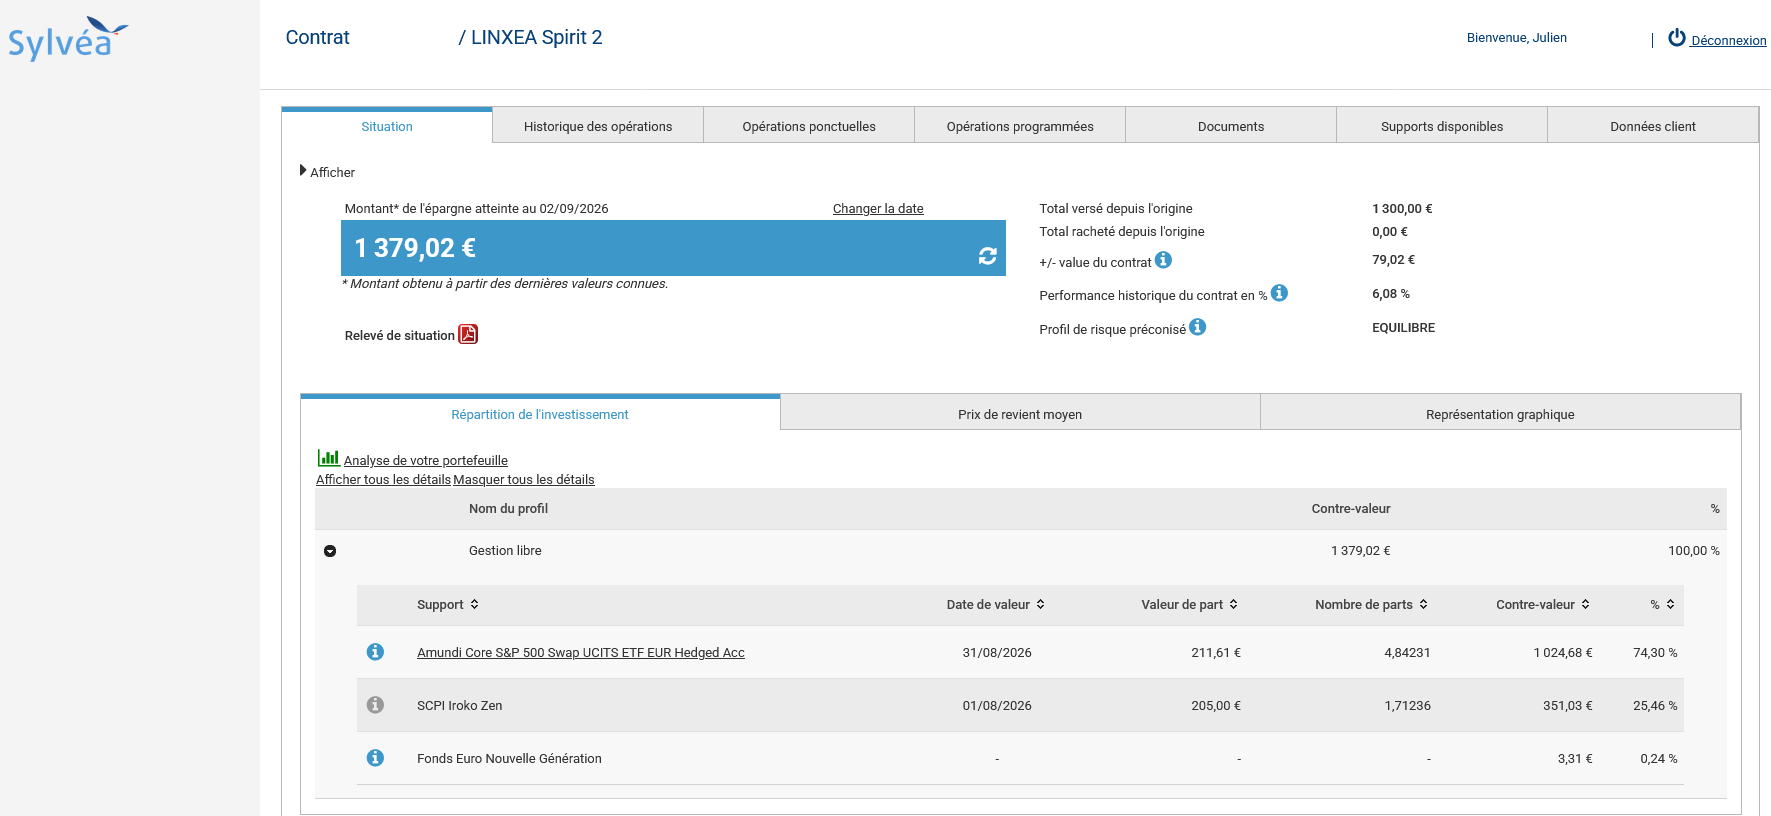Open the Opérations programmées tab
This screenshot has height=816, width=1771.
point(1020,126)
